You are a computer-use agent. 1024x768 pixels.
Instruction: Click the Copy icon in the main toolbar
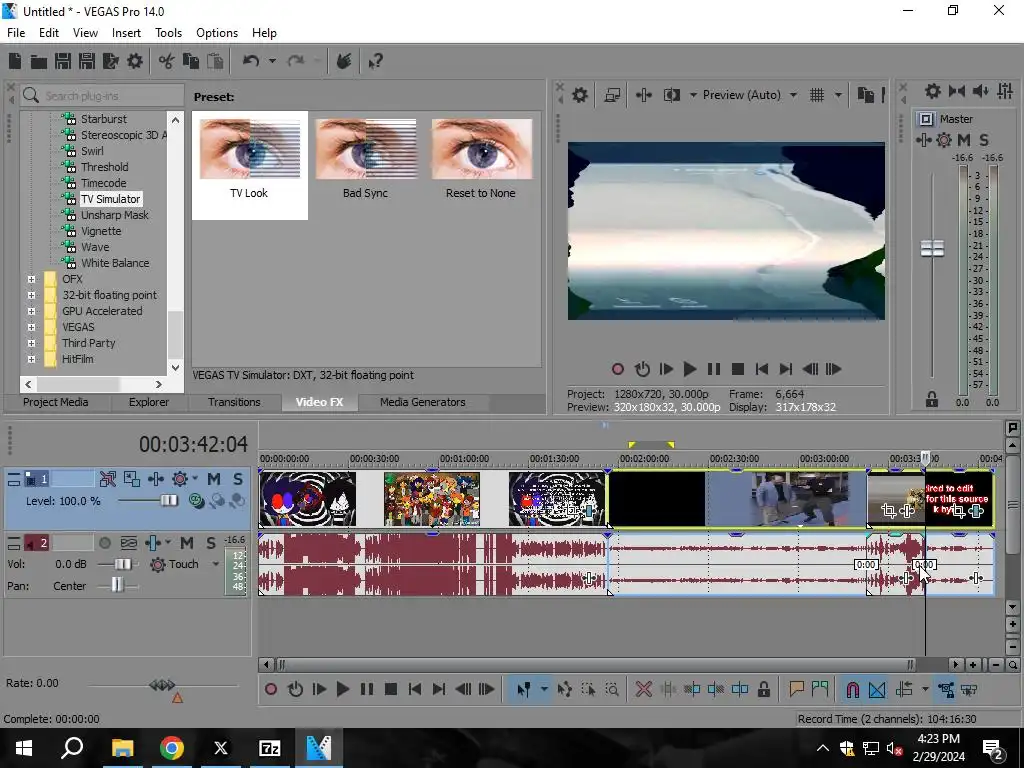coord(191,61)
